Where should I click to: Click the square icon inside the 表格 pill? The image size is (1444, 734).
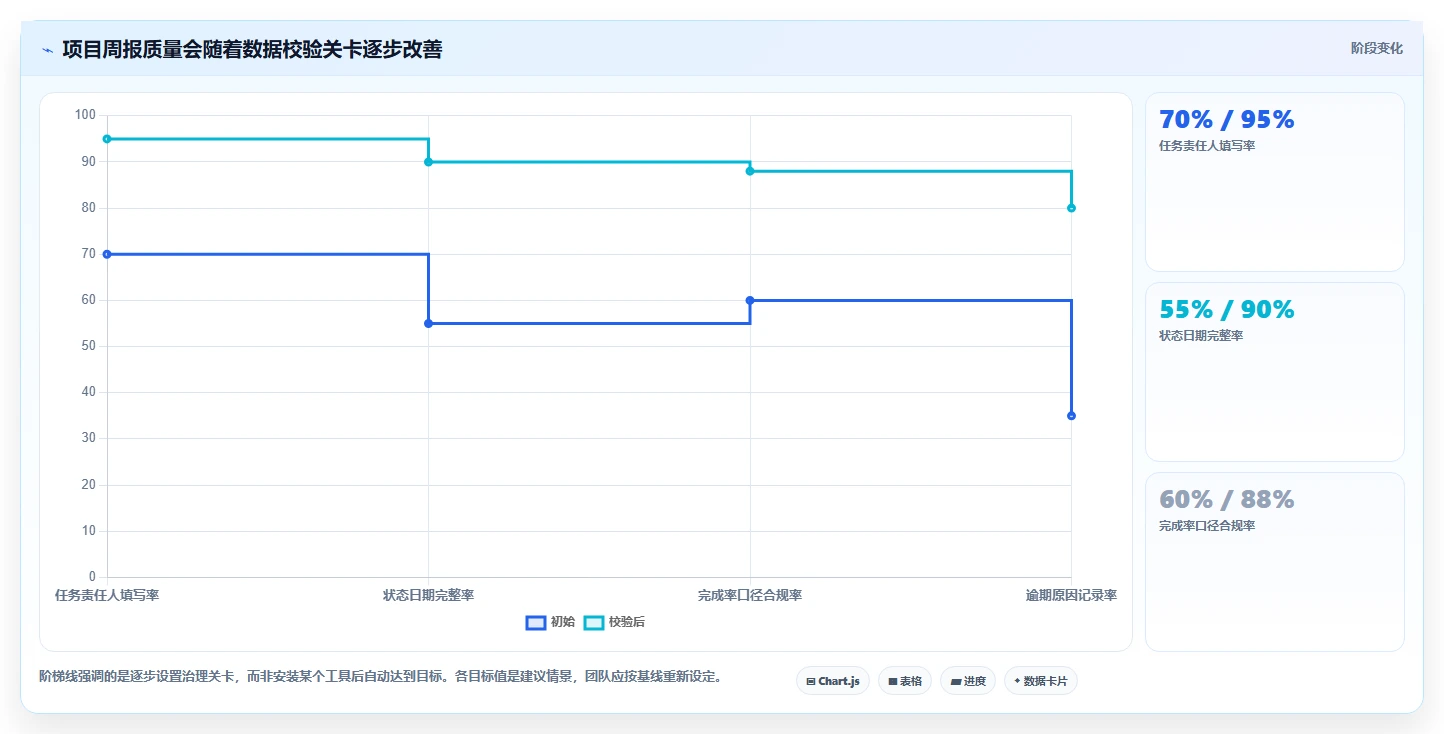(893, 681)
